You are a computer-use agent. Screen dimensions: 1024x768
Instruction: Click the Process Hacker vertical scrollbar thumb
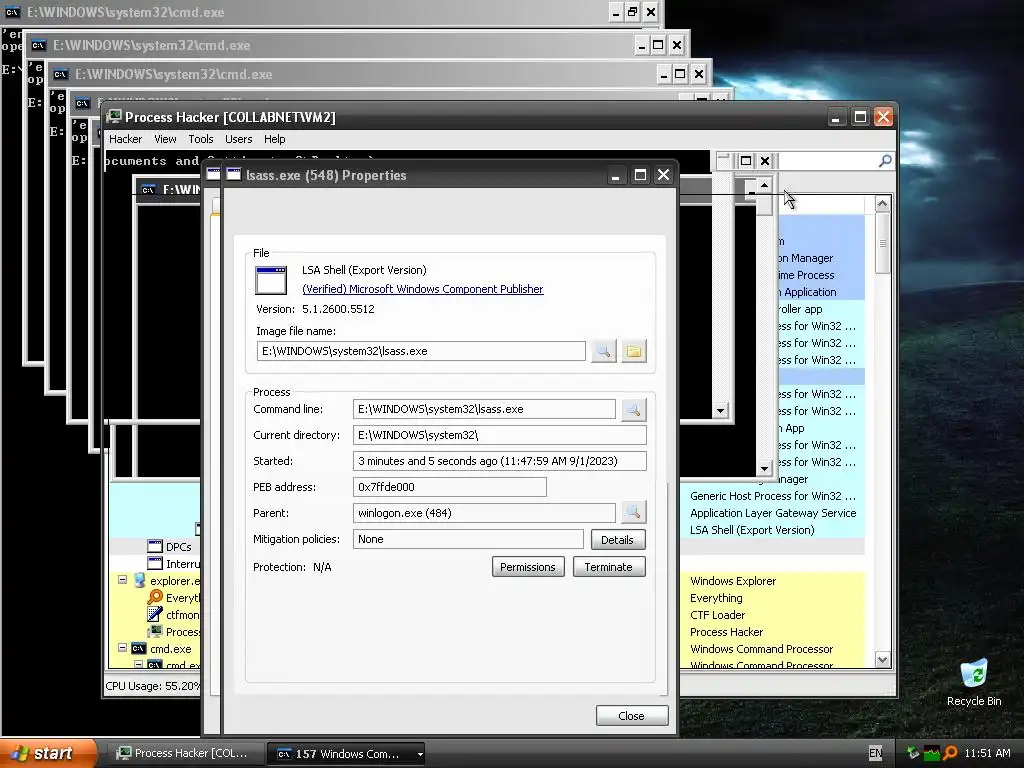pos(882,244)
